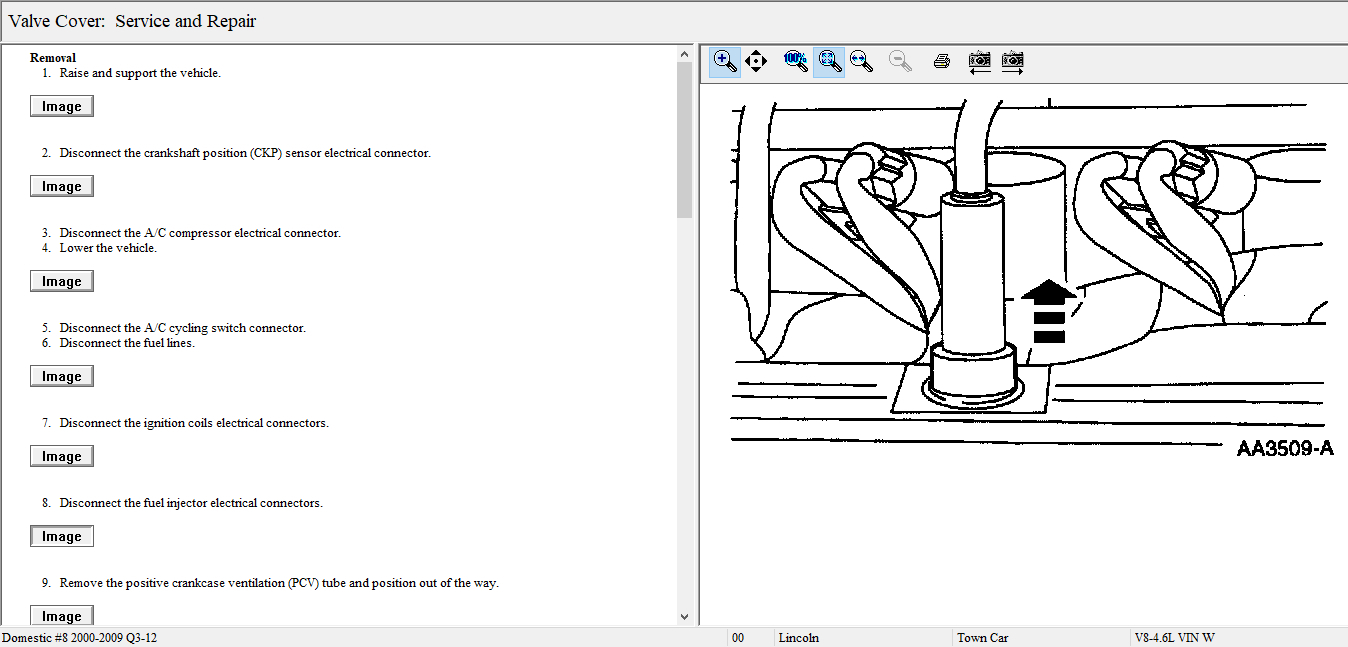Open Image for PCV tube removal step
The height and width of the screenshot is (647, 1348).
pos(62,616)
